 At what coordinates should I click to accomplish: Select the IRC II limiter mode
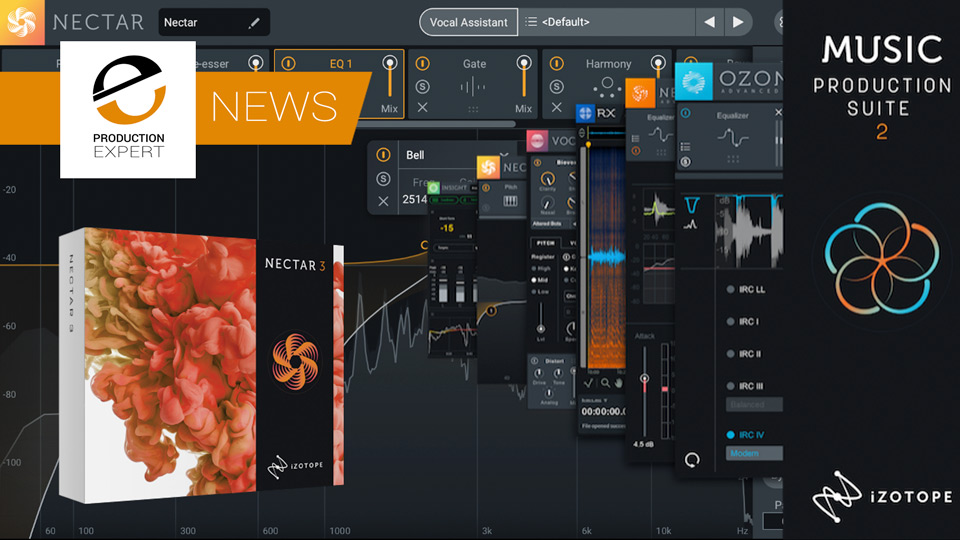click(x=743, y=354)
